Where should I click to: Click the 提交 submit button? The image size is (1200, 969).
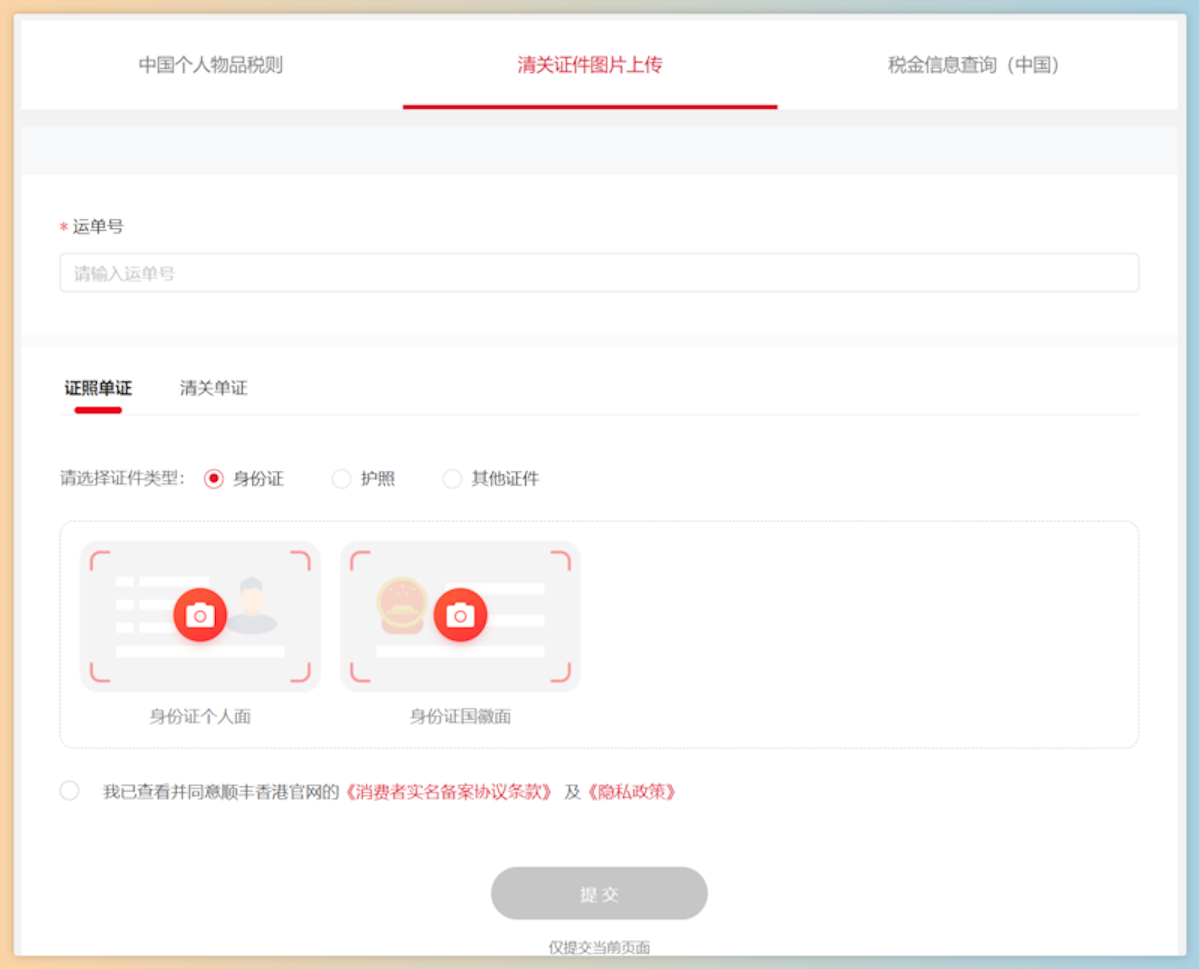(599, 893)
